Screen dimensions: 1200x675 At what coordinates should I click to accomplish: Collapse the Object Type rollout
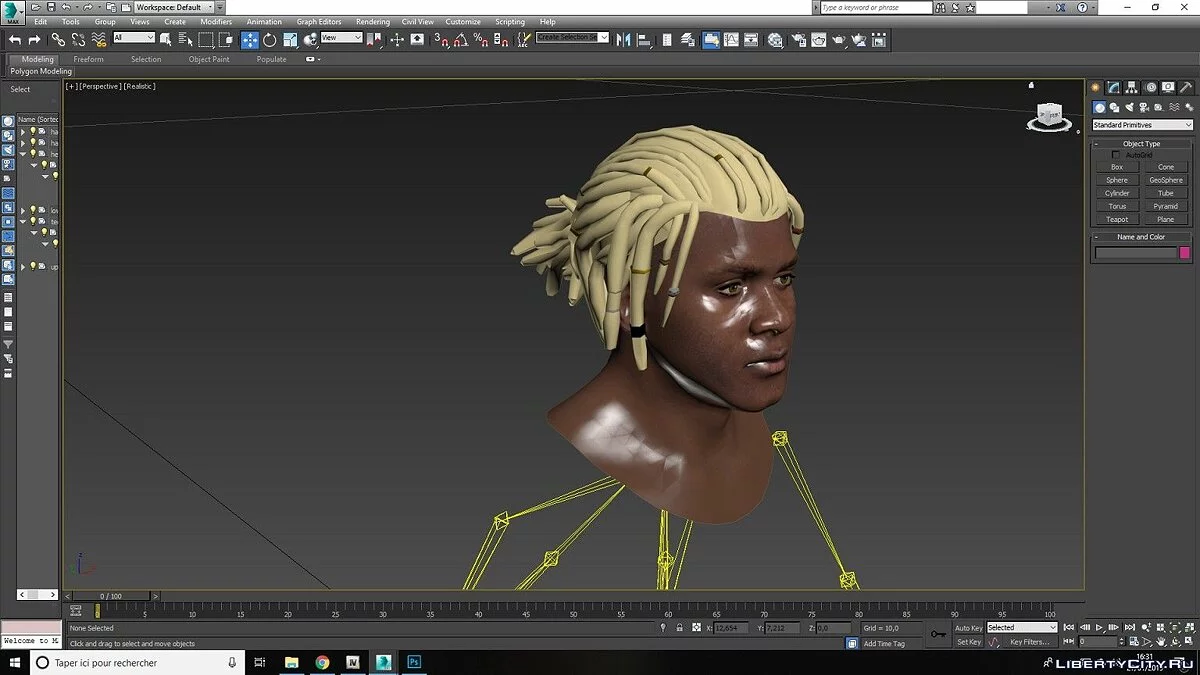coord(1141,144)
